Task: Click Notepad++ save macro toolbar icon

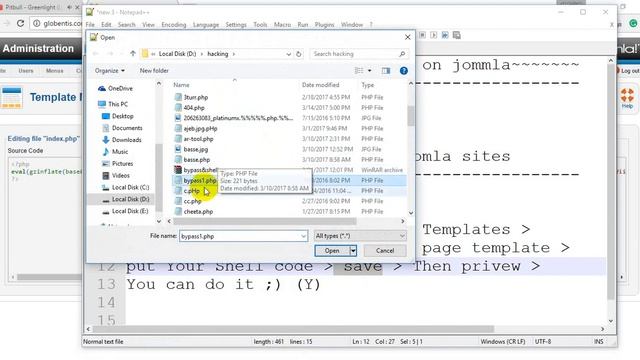Action: tap(457, 35)
